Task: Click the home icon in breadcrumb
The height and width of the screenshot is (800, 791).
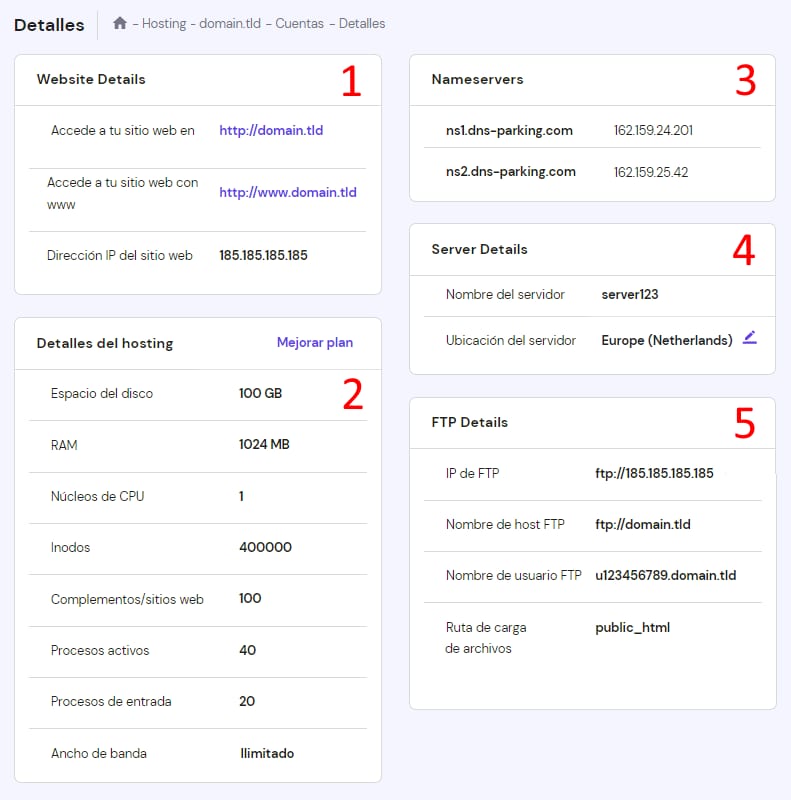Action: pyautogui.click(x=120, y=23)
